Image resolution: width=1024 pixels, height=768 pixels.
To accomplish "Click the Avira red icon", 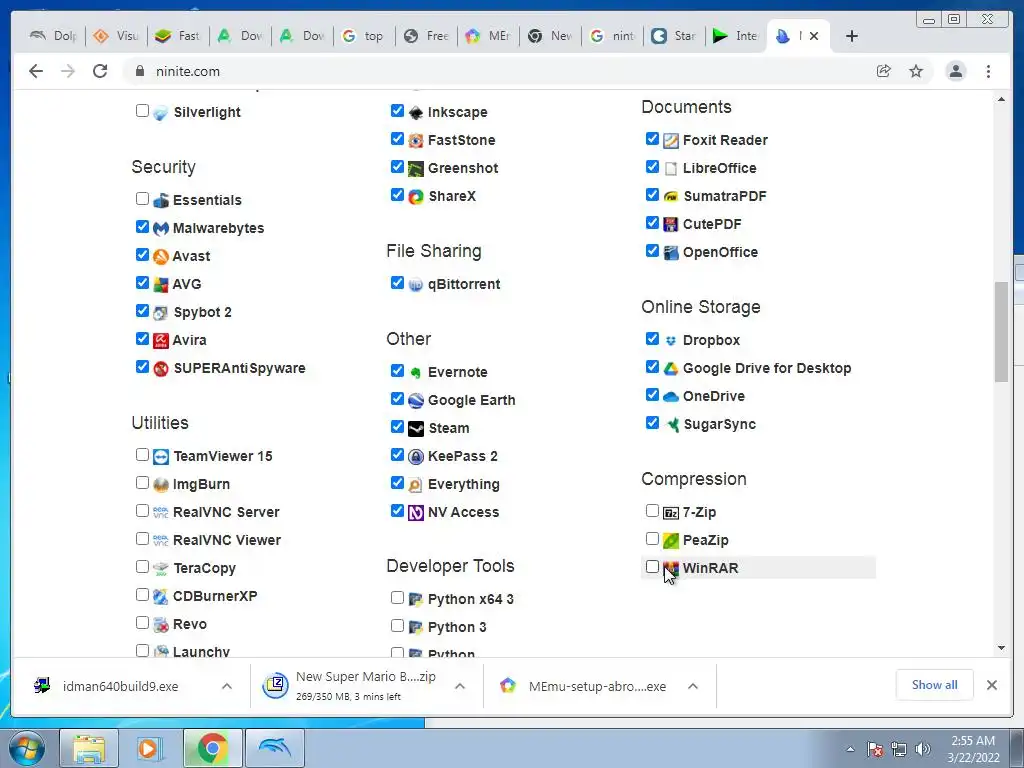I will [x=161, y=340].
